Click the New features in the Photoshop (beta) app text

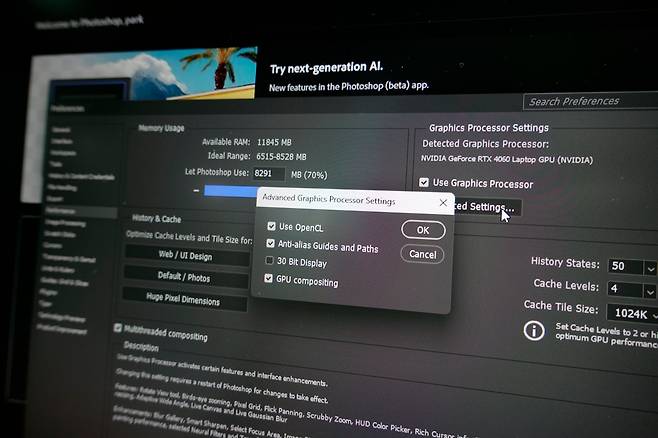click(x=349, y=87)
